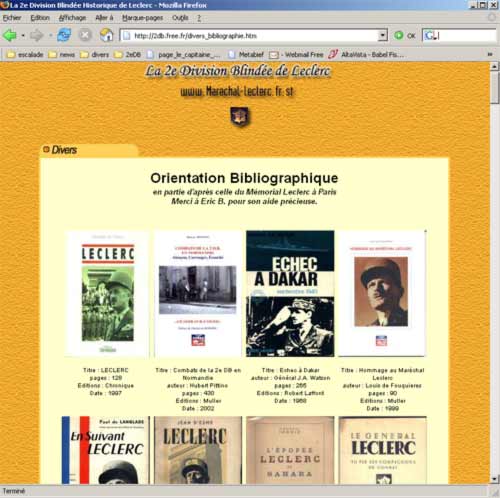Click the text 'Editions : Robert Laffont'

pyautogui.click(x=290, y=393)
